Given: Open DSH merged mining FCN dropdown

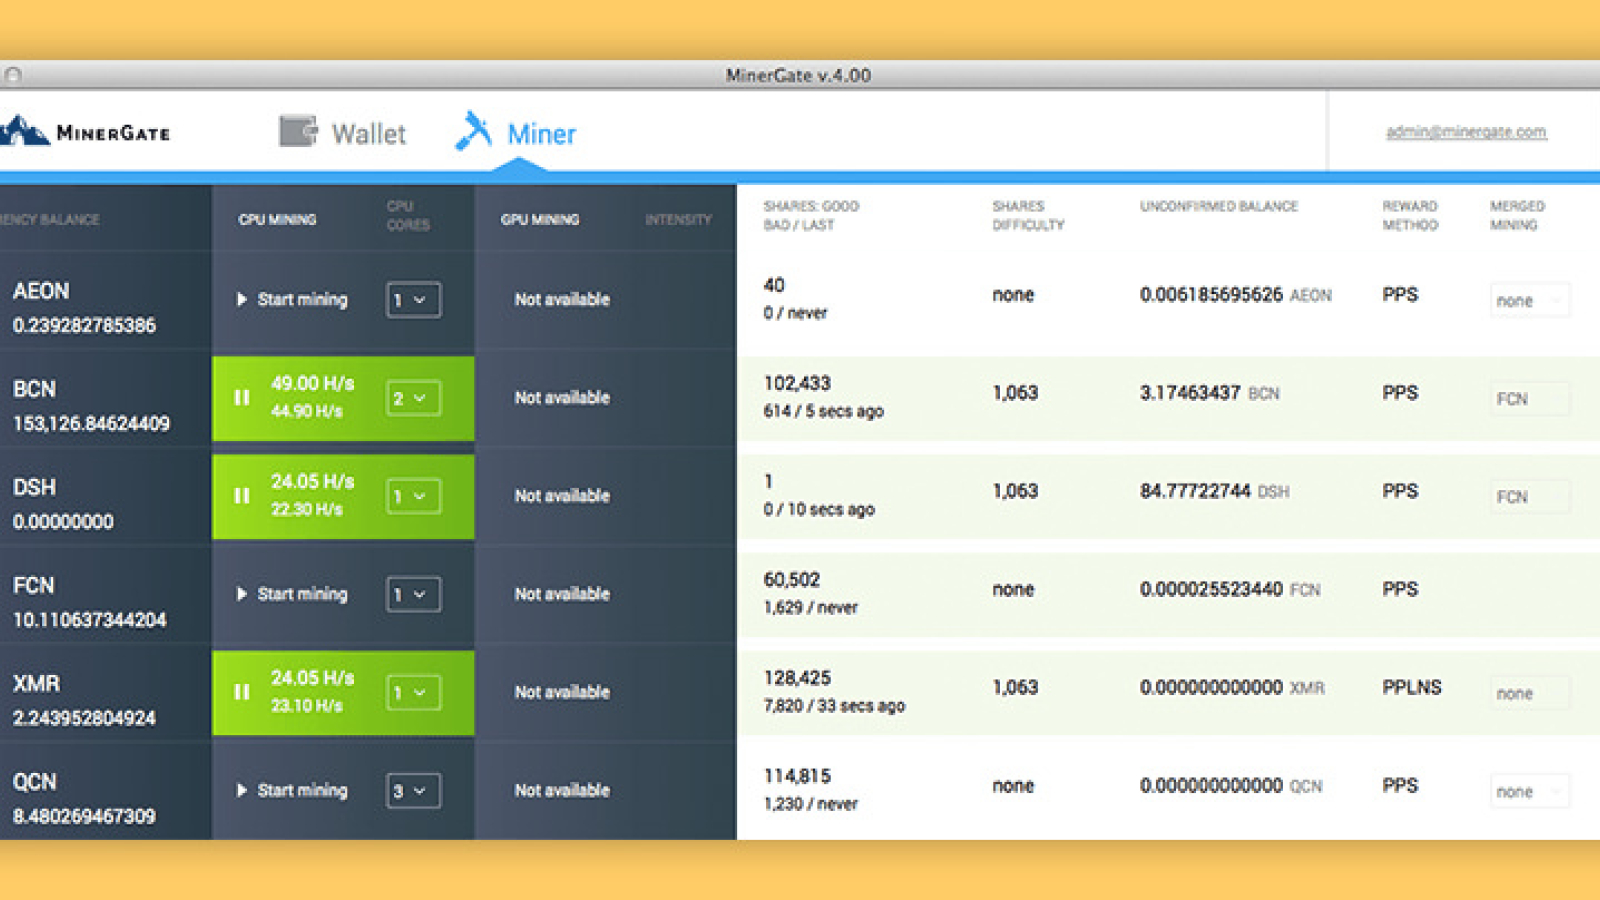Looking at the screenshot, I should click(1530, 496).
